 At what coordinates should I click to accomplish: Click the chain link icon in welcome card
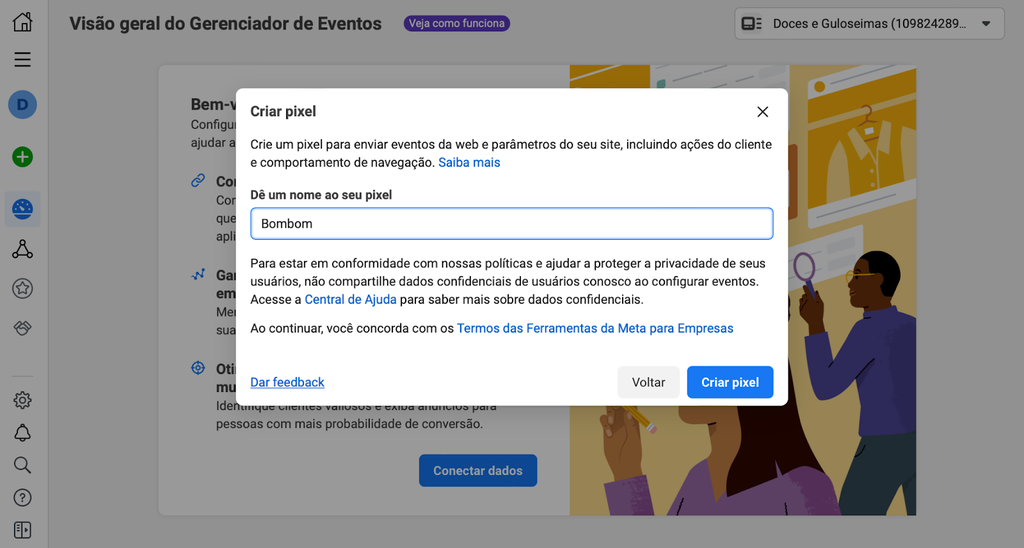[198, 180]
